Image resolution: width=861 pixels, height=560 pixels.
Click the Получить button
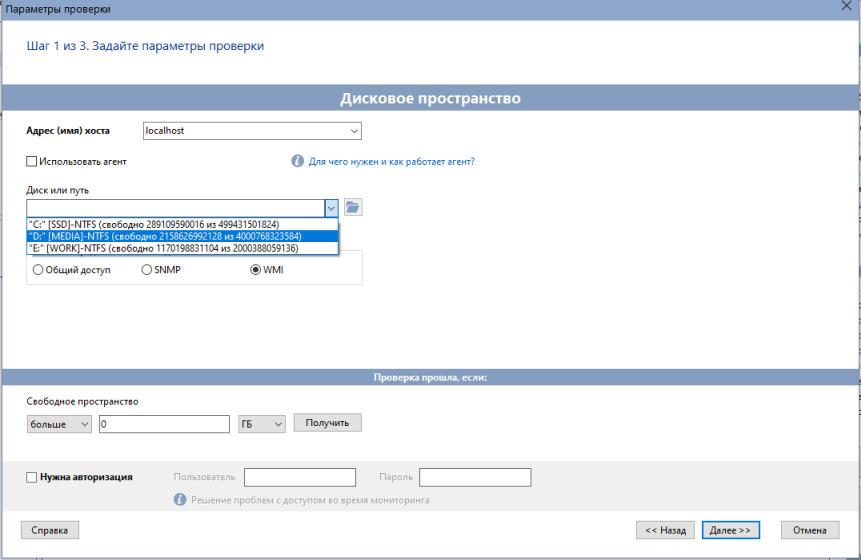(327, 423)
